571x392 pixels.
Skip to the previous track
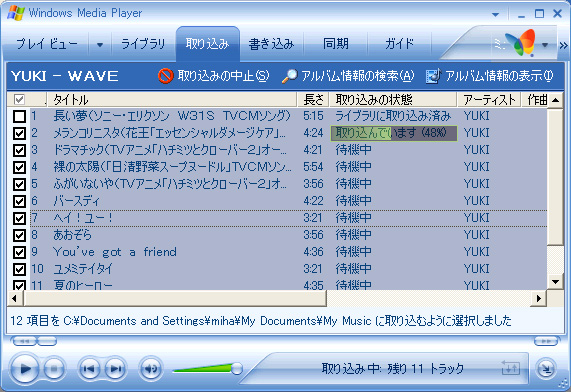tap(89, 369)
